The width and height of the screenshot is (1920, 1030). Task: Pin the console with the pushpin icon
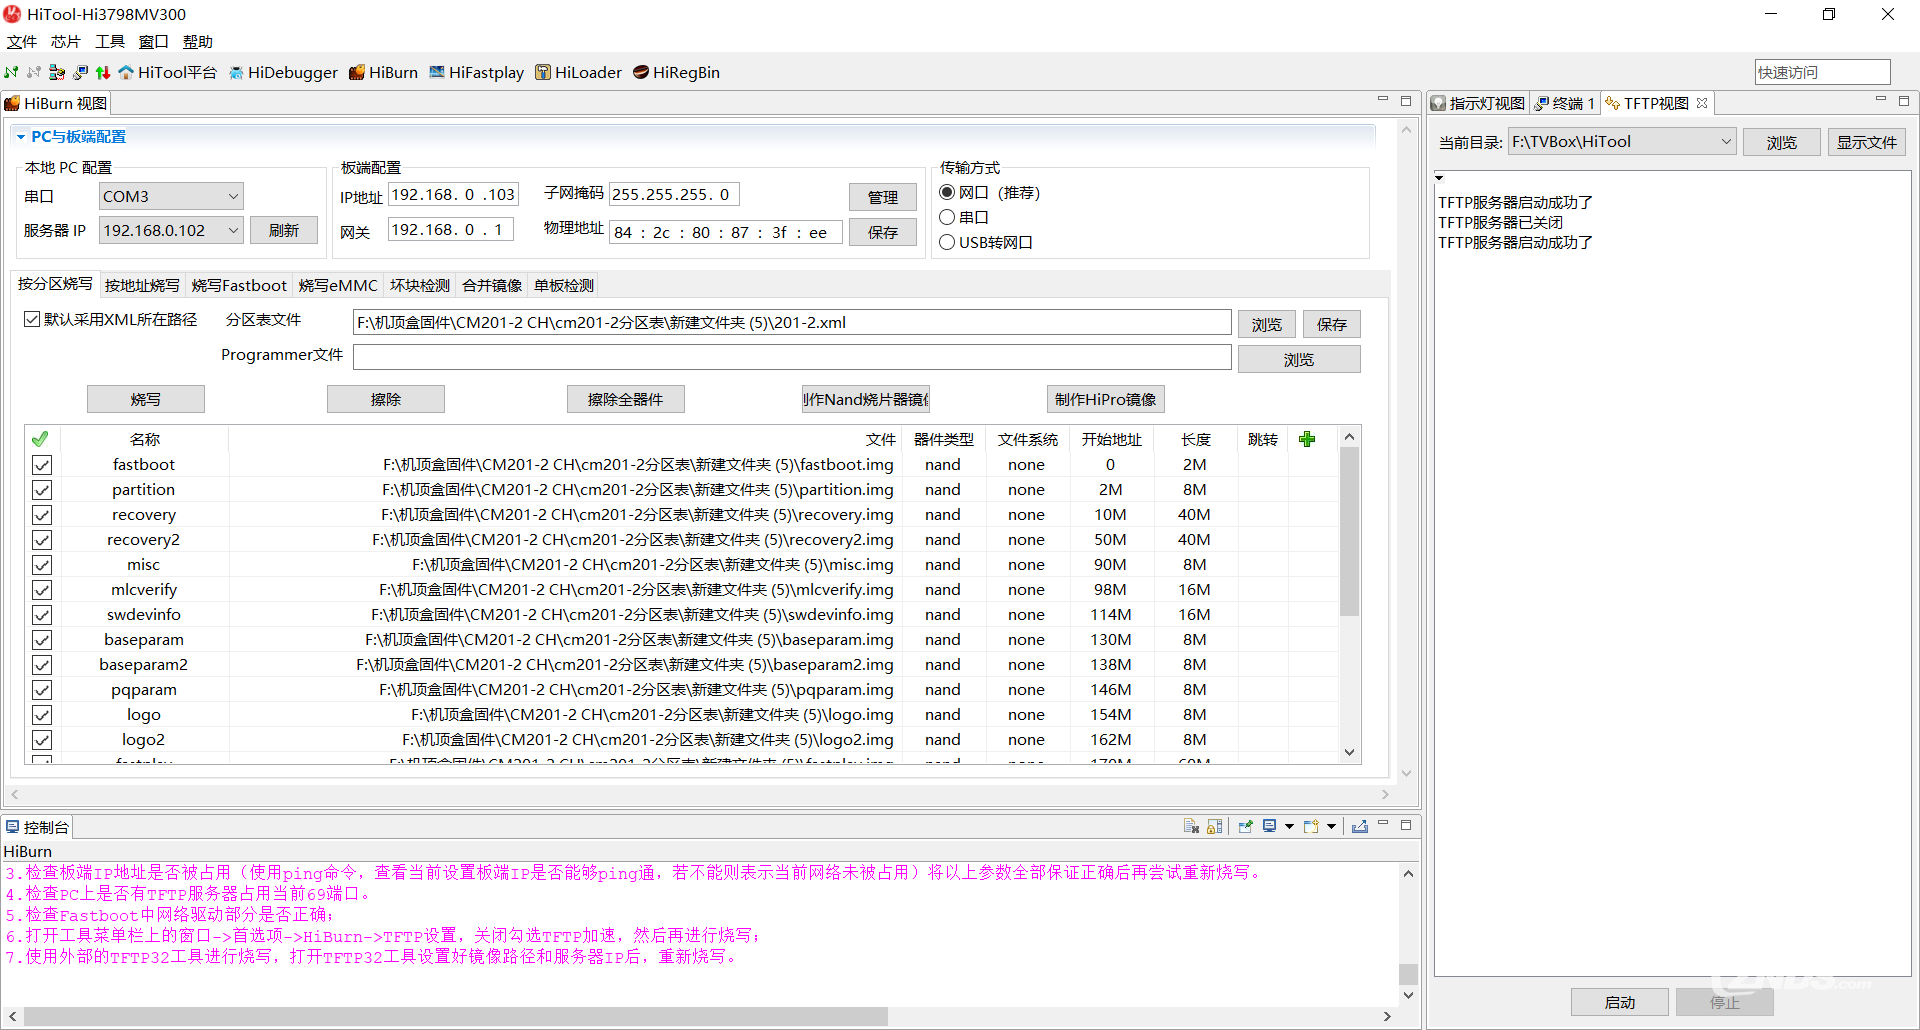[1245, 826]
